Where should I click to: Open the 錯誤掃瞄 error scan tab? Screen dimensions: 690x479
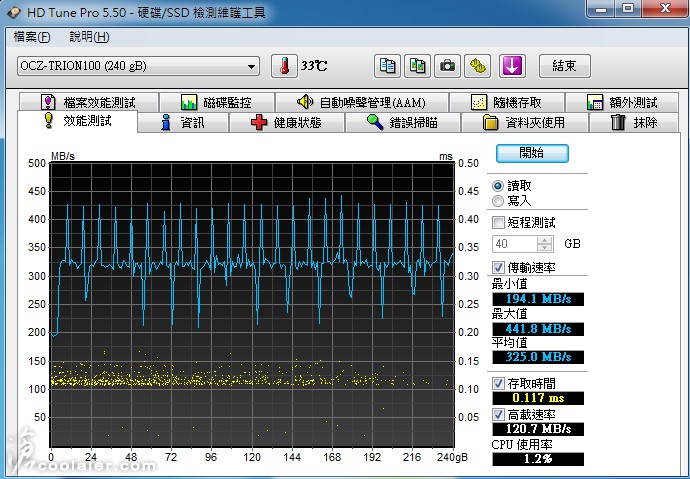[x=403, y=122]
